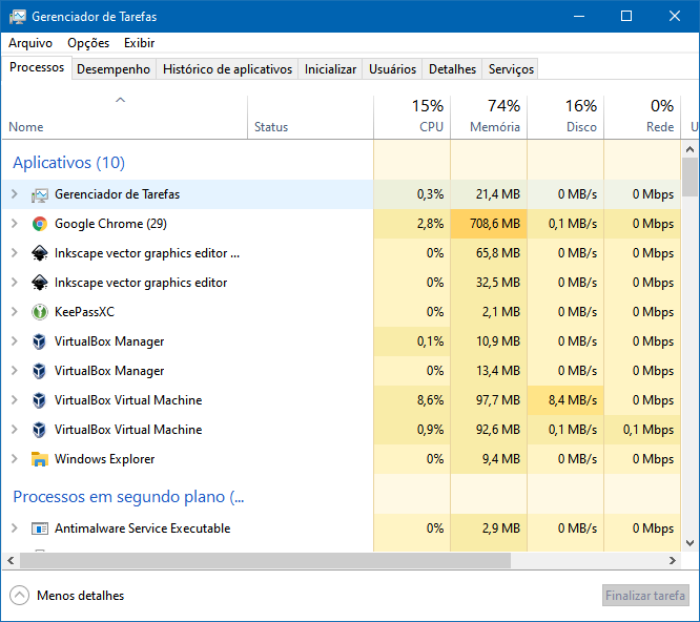Viewport: 700px width, 622px height.
Task: Switch to the Serviços tab
Action: pyautogui.click(x=511, y=69)
